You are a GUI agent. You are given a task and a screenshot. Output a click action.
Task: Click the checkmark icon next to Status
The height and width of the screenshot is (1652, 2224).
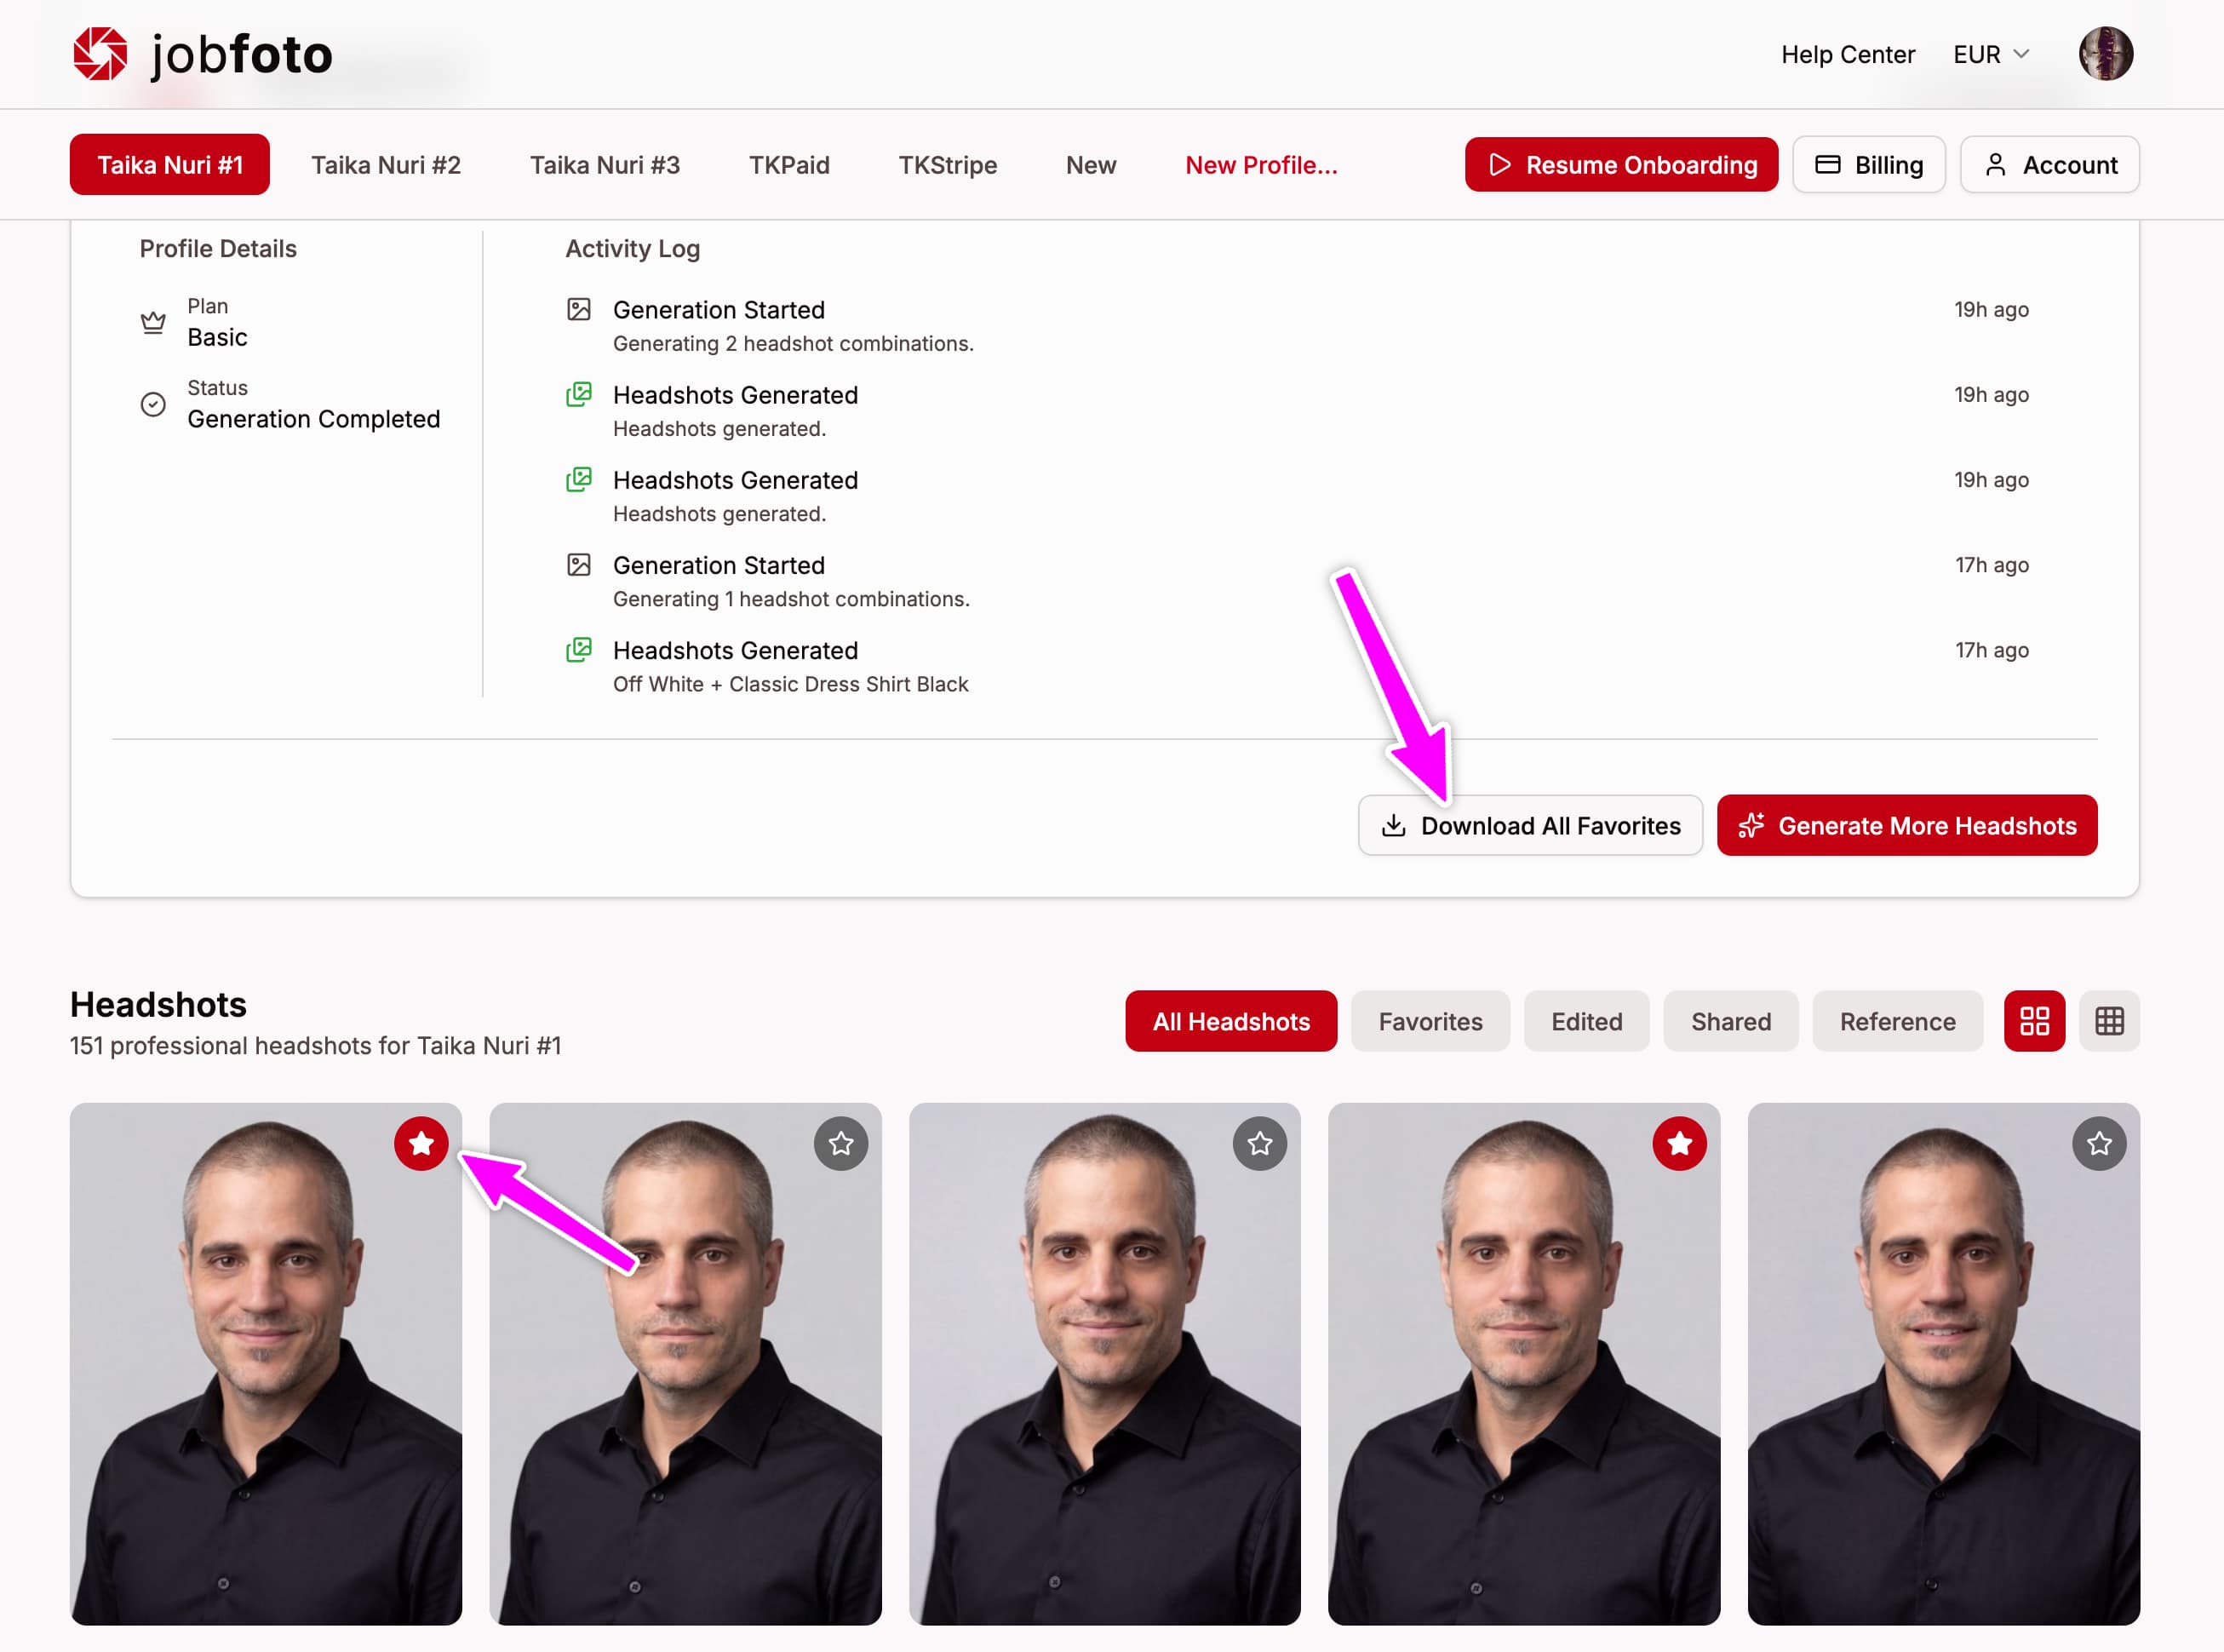pyautogui.click(x=153, y=404)
